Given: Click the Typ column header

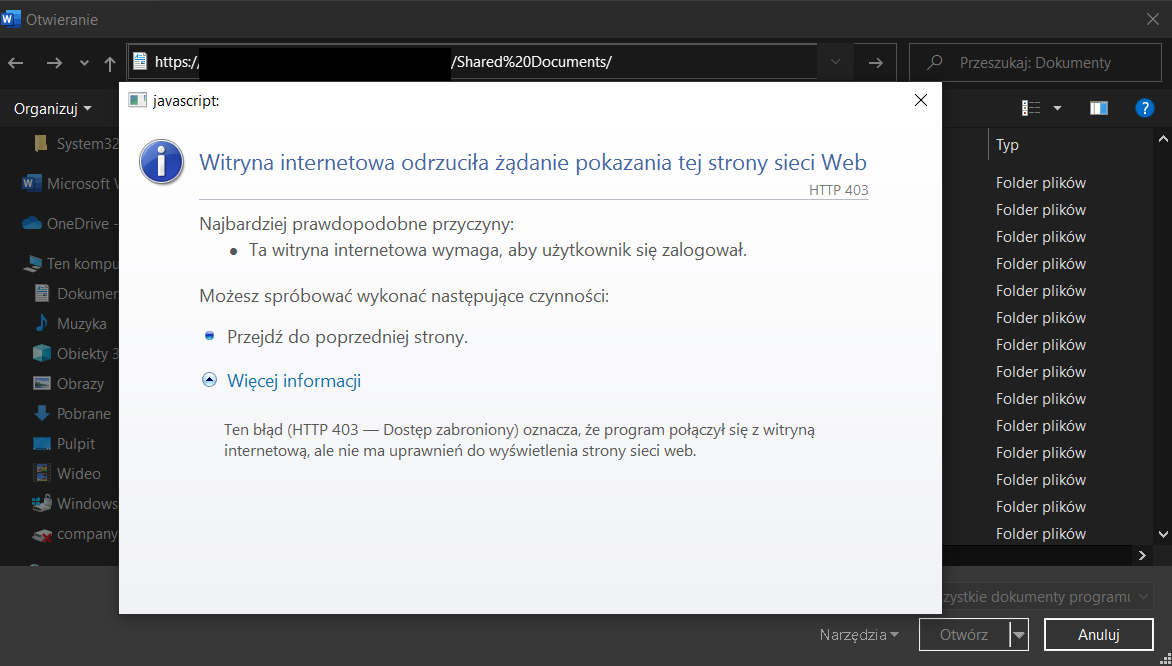Looking at the screenshot, I should coord(1007,145).
